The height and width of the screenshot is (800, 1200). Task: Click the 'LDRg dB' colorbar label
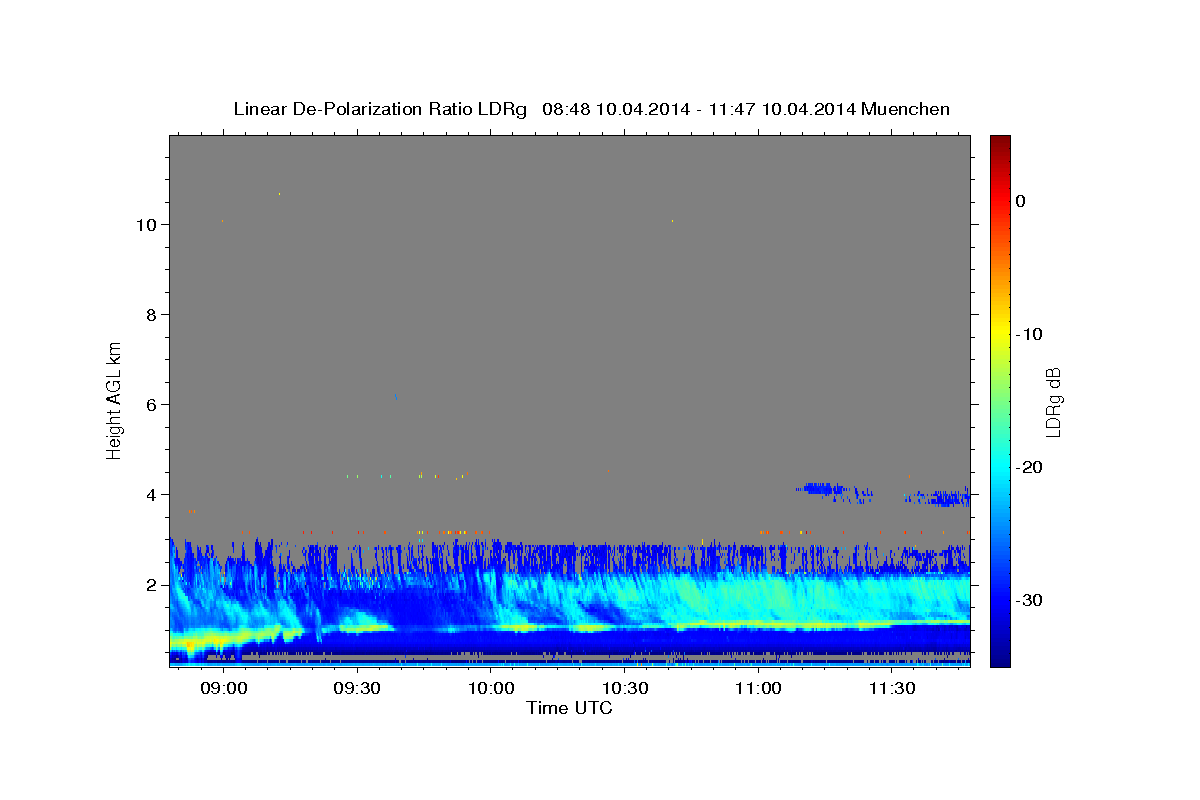1052,402
